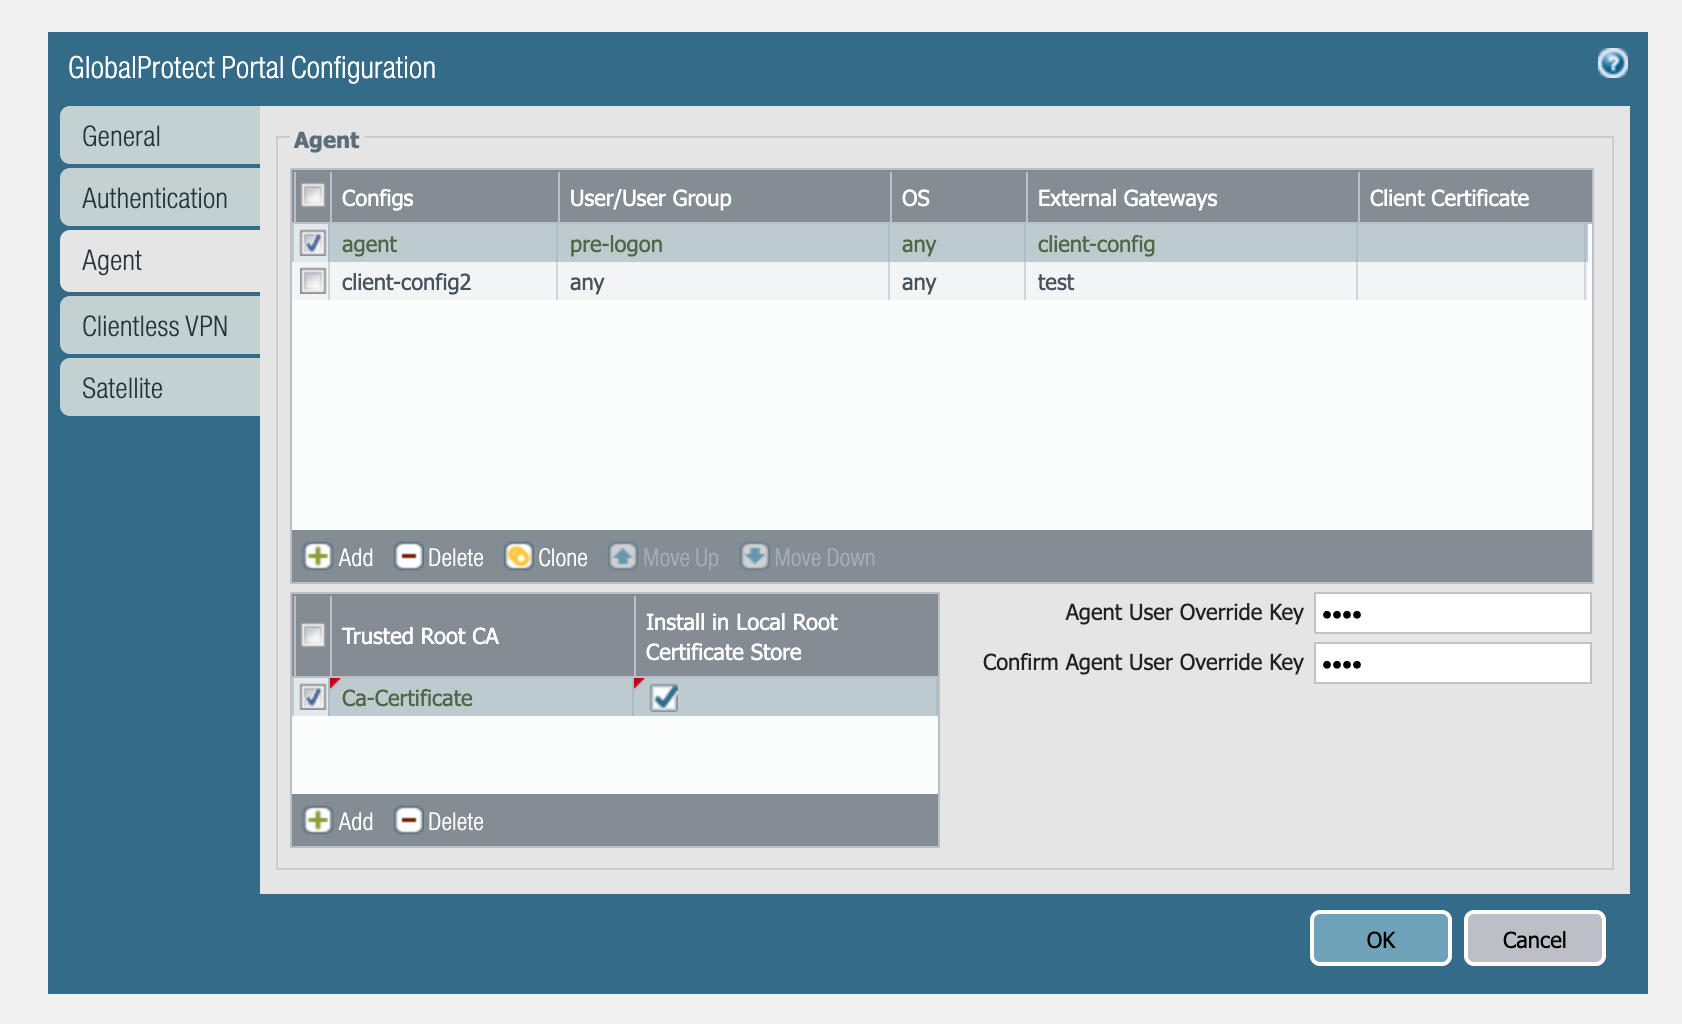Click OK to save portal configuration
This screenshot has height=1024, width=1682.
pyautogui.click(x=1380, y=938)
